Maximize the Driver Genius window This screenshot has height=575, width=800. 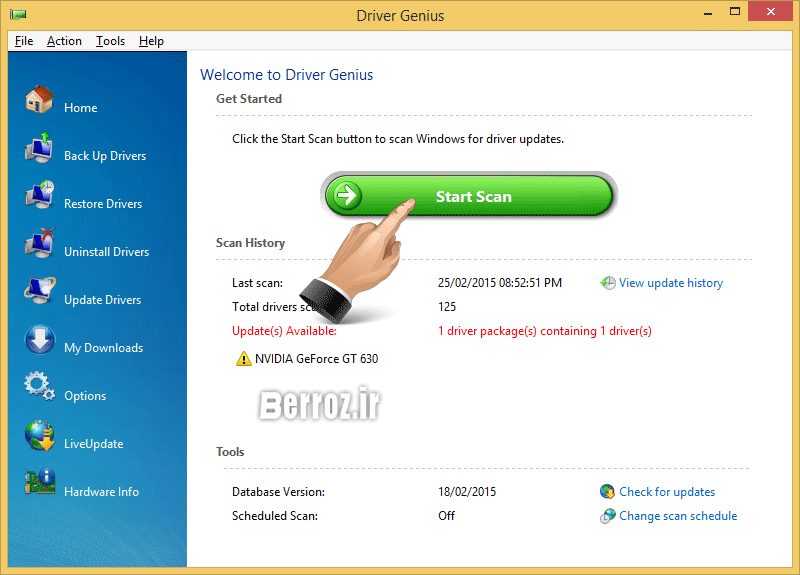point(735,11)
